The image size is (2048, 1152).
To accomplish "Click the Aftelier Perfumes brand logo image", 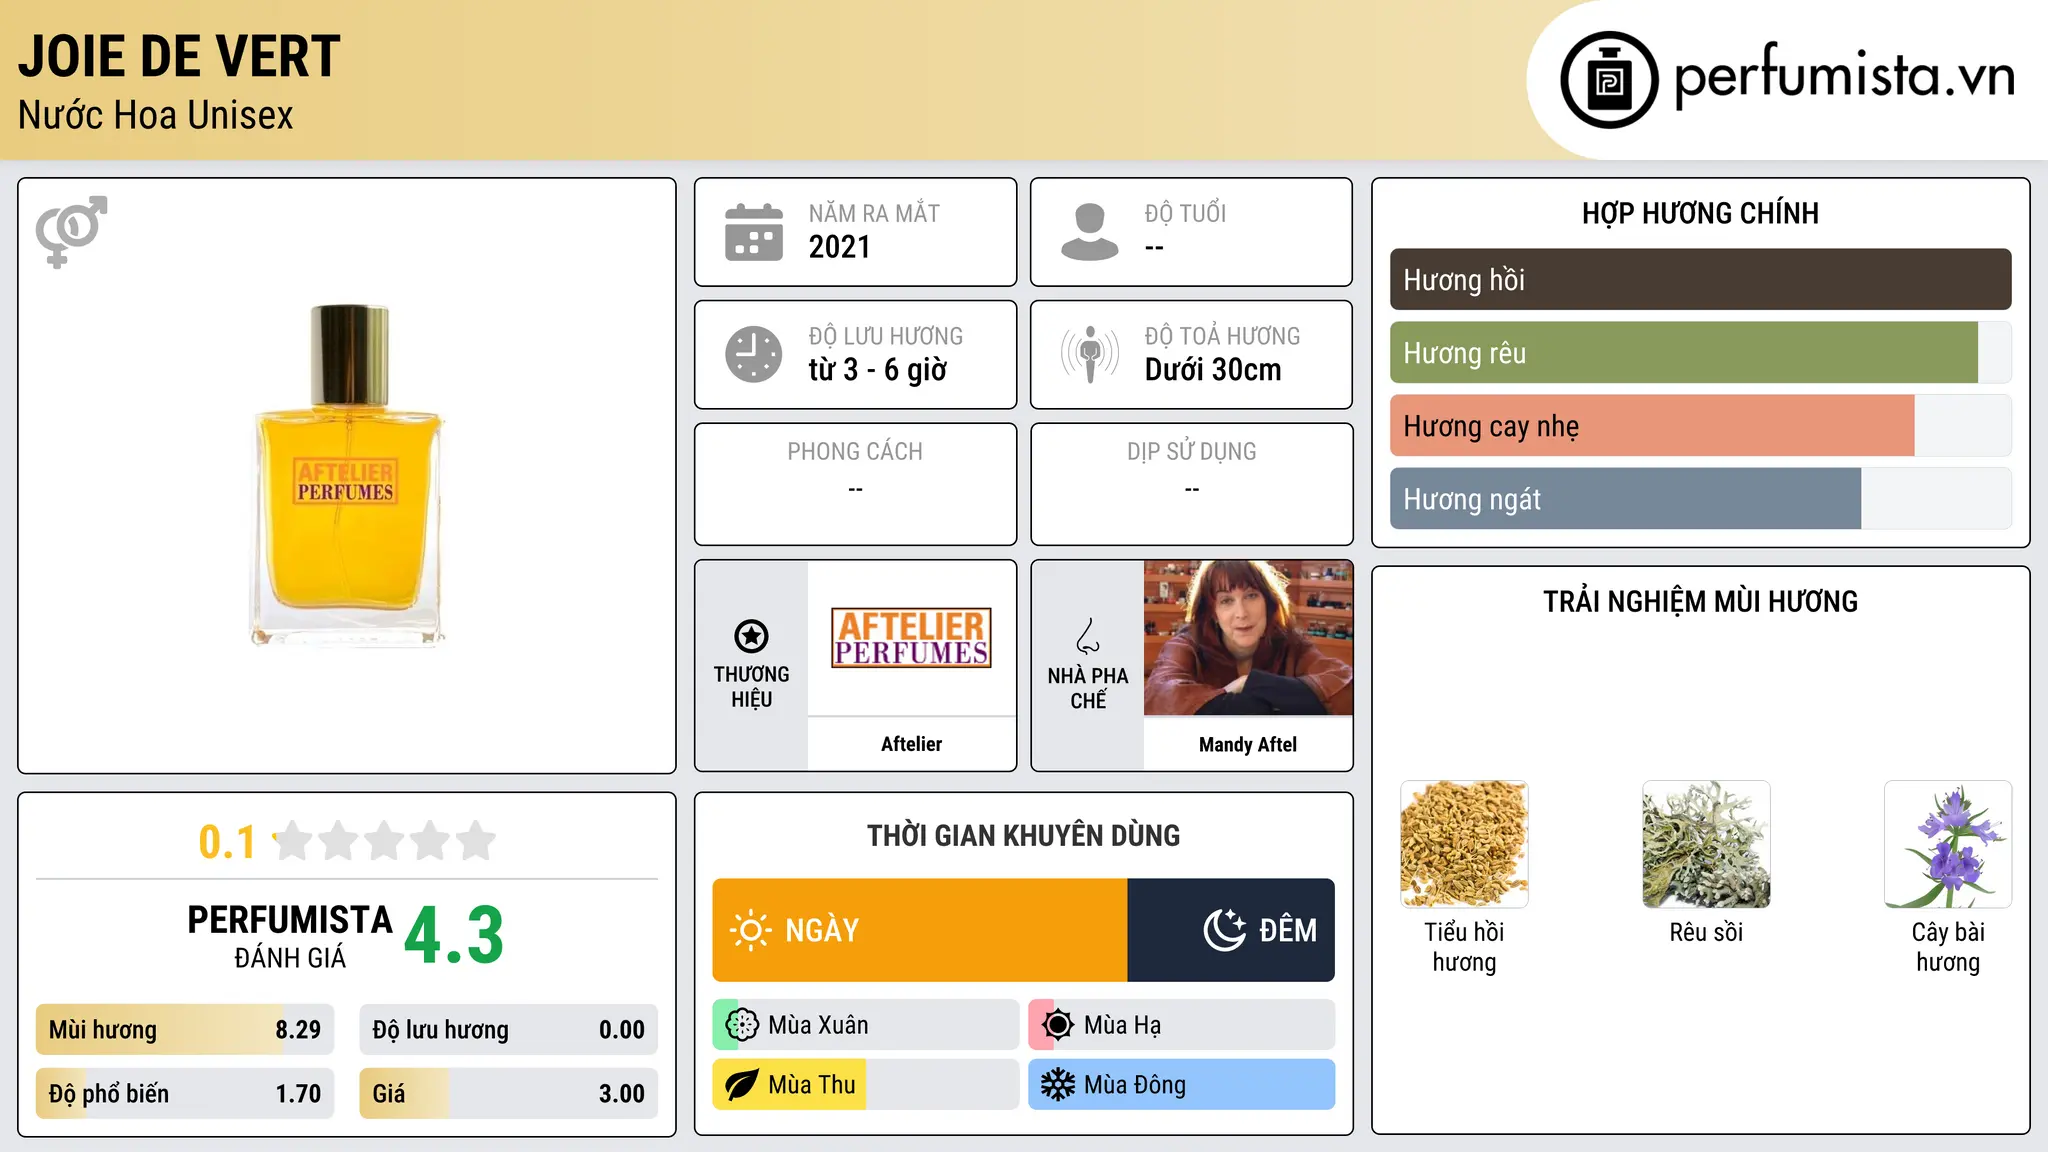I will [x=911, y=638].
